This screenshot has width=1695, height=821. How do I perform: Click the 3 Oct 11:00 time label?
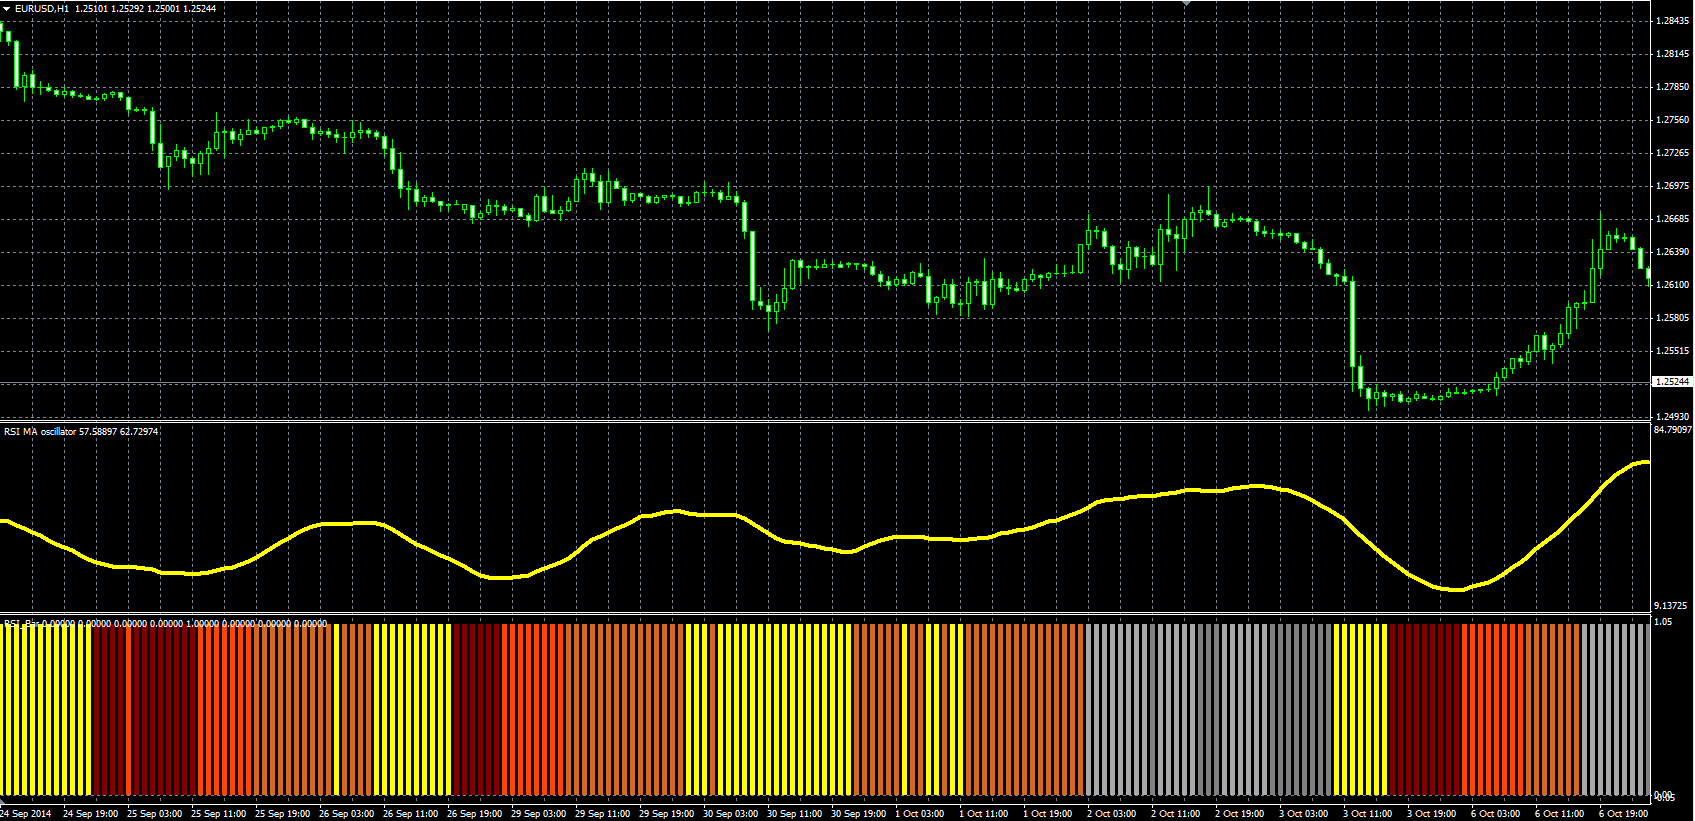click(1368, 813)
